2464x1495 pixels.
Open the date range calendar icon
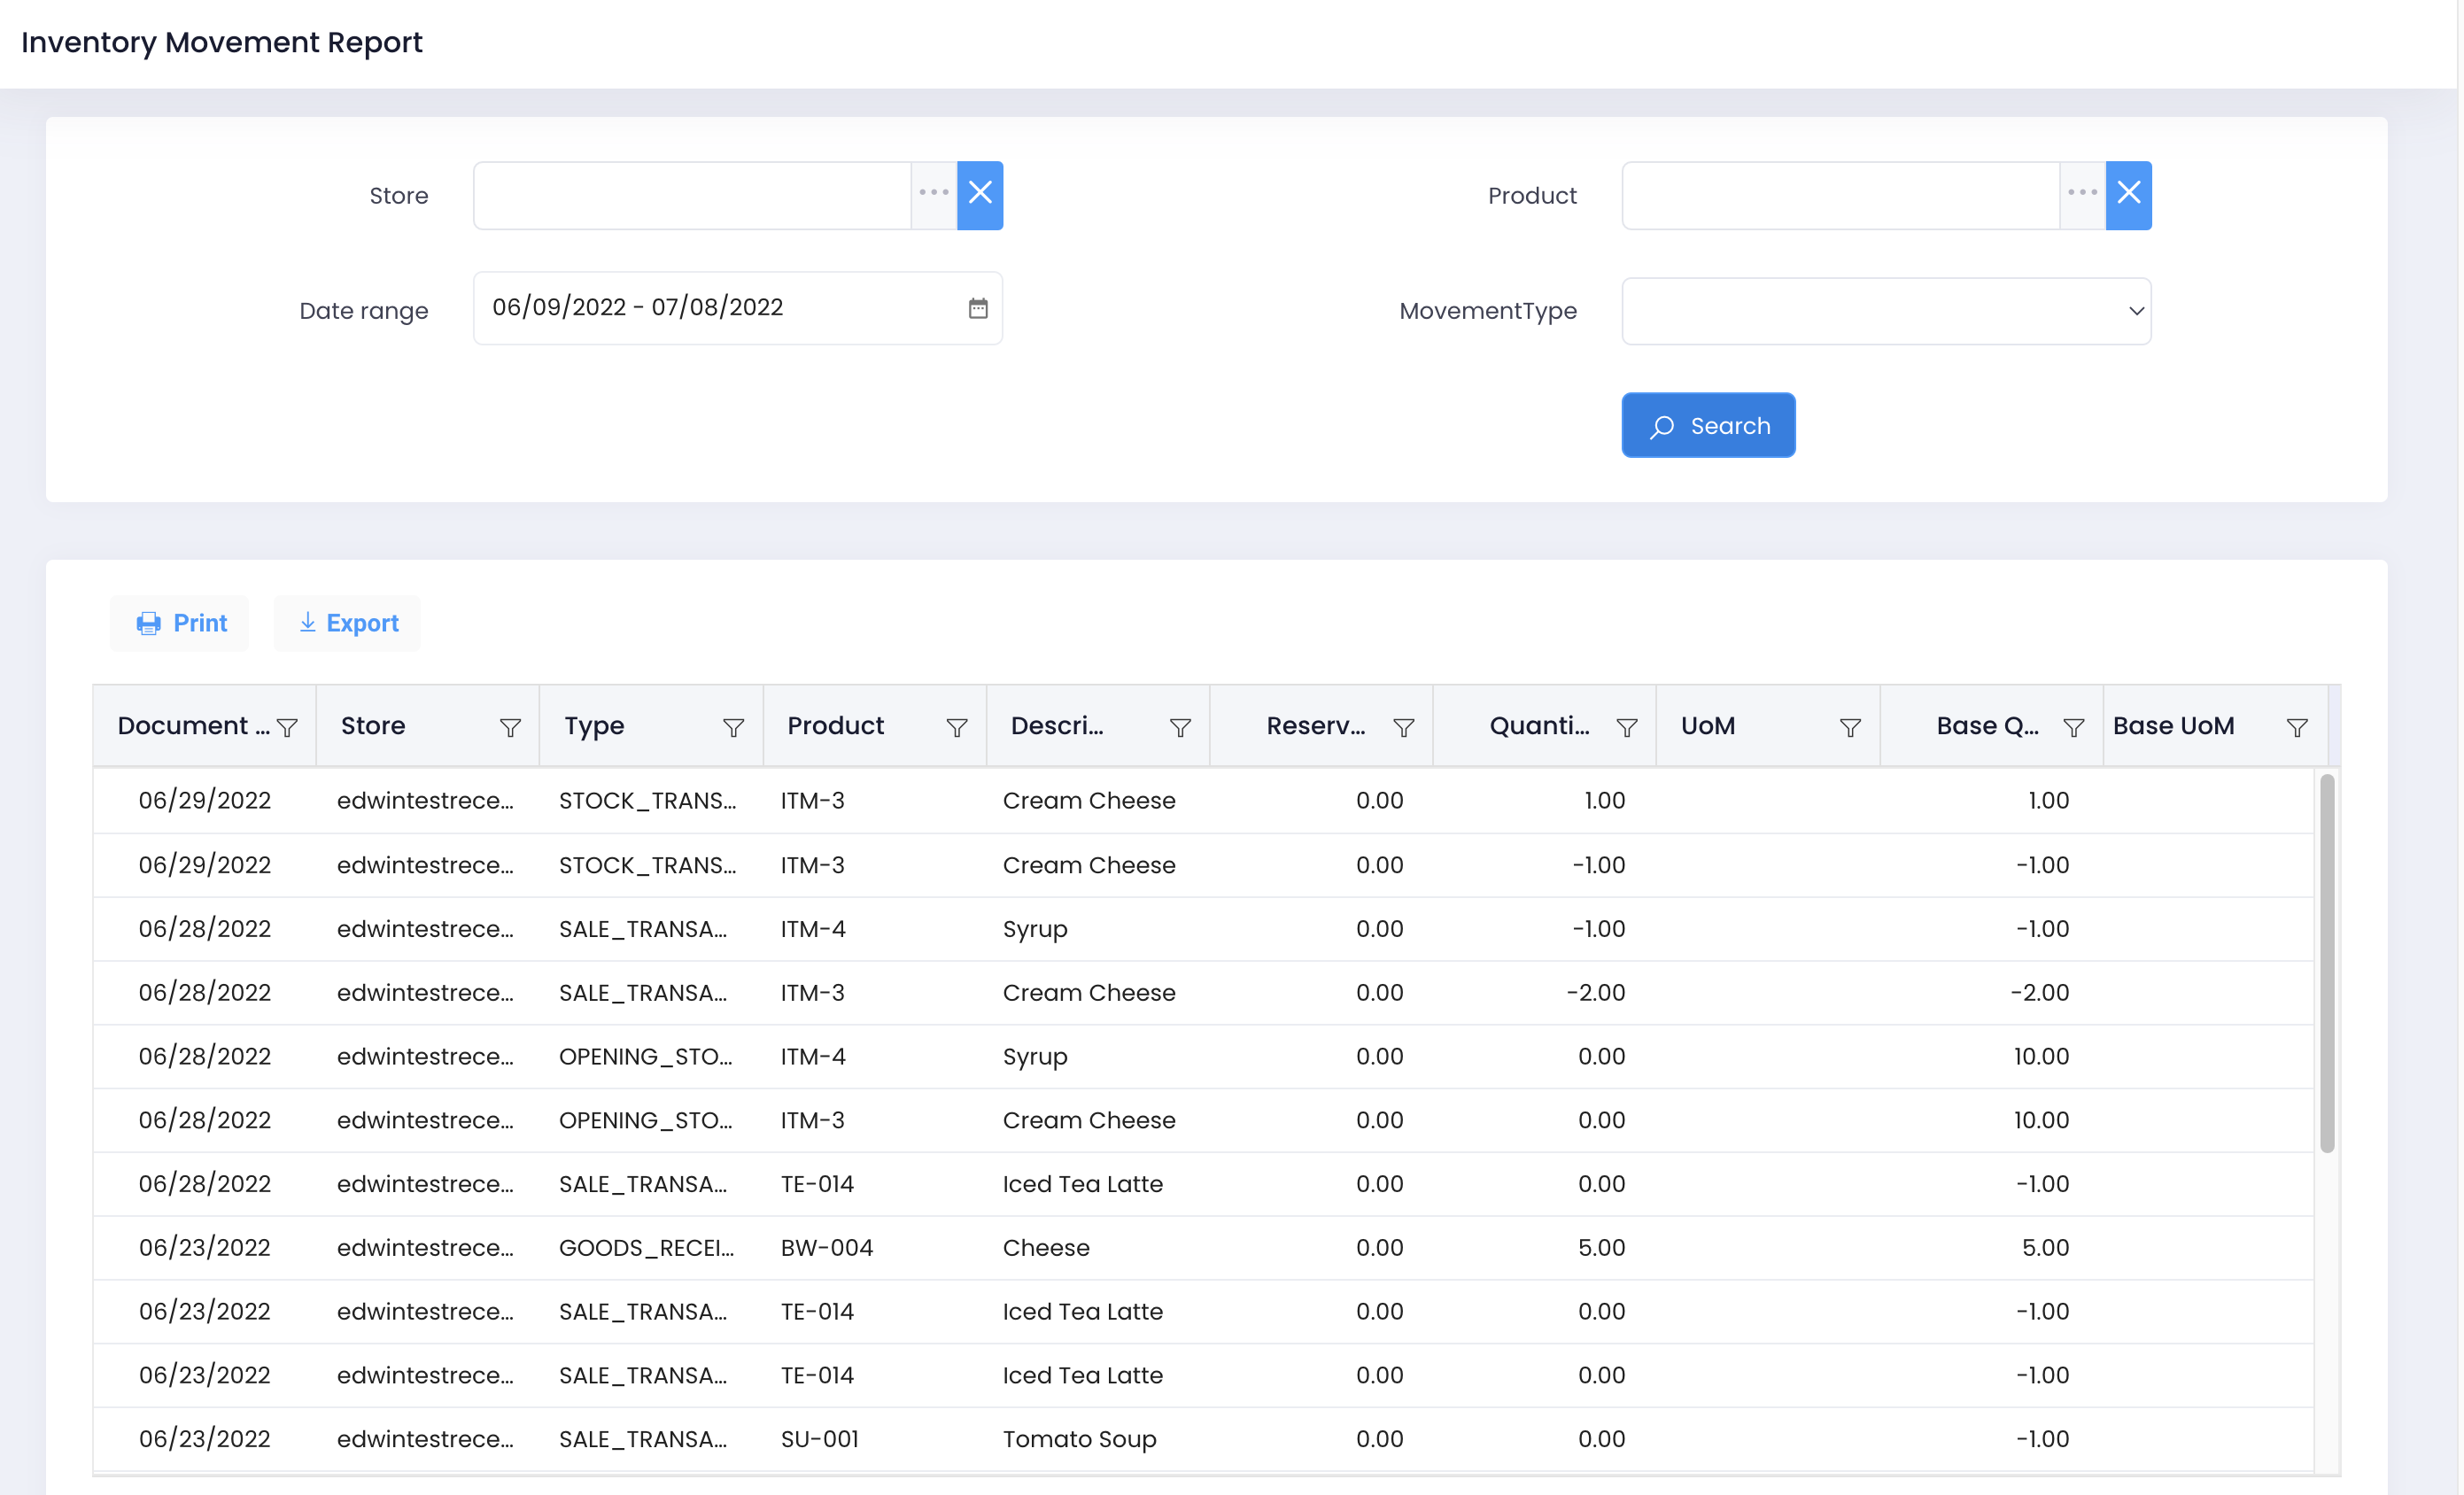[x=978, y=308]
